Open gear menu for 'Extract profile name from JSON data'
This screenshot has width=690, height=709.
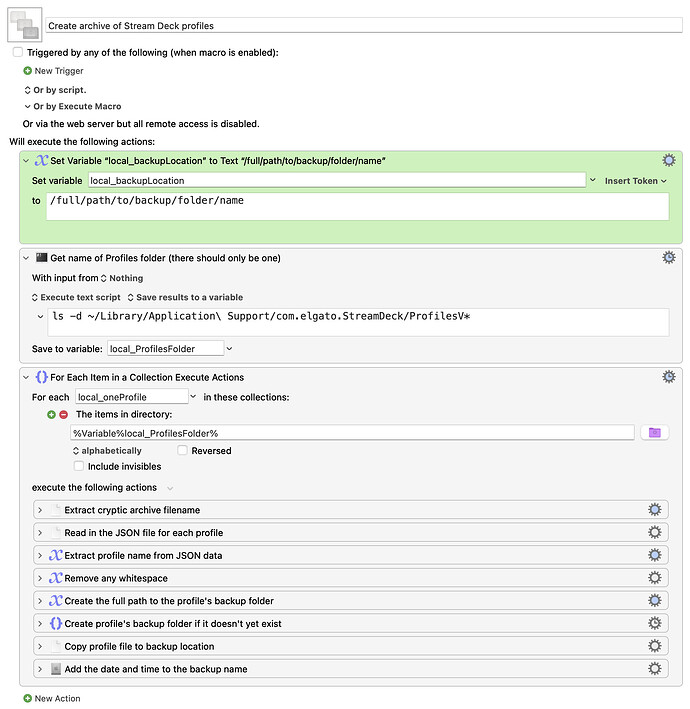coord(655,555)
